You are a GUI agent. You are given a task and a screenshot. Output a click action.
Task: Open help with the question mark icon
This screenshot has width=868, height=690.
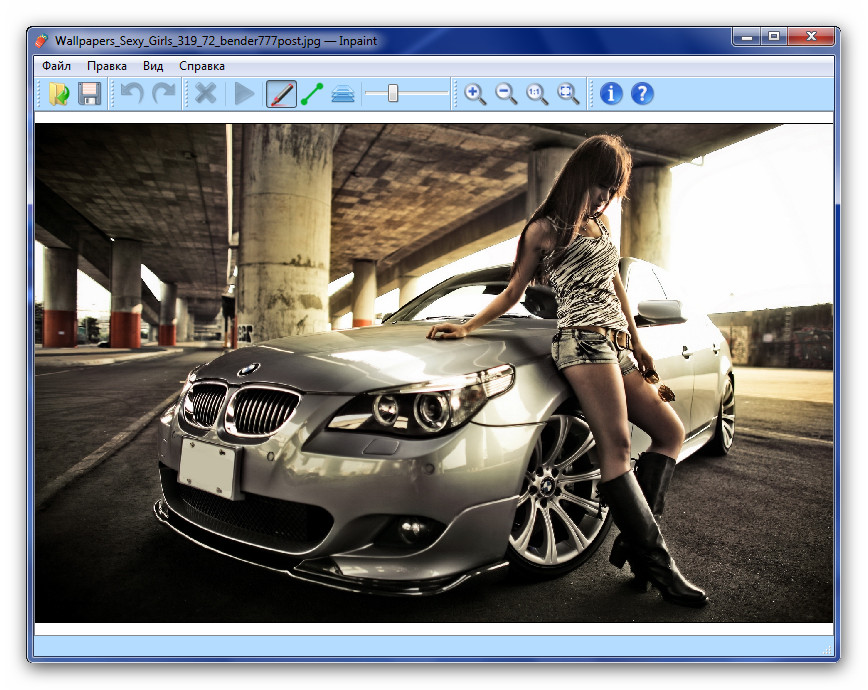coord(642,94)
